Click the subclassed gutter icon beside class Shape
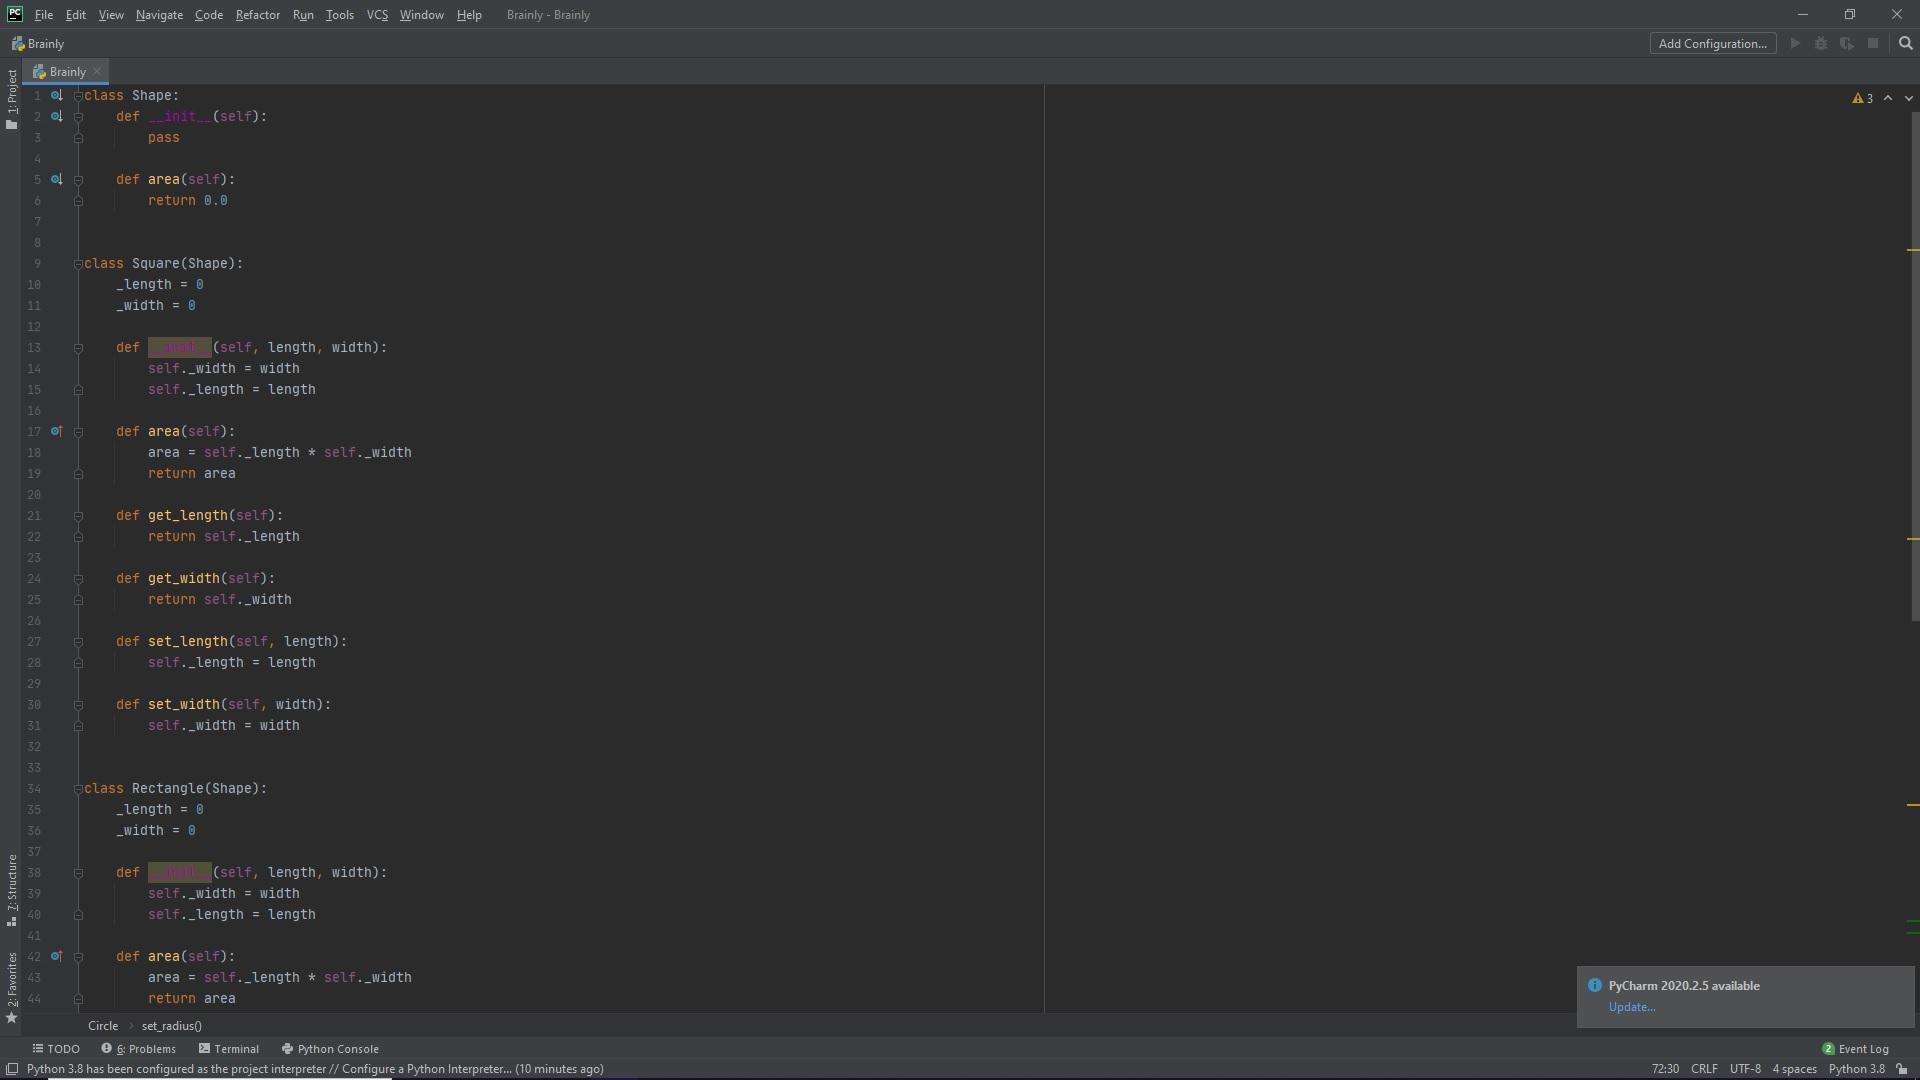1920x1080 pixels. pos(57,95)
